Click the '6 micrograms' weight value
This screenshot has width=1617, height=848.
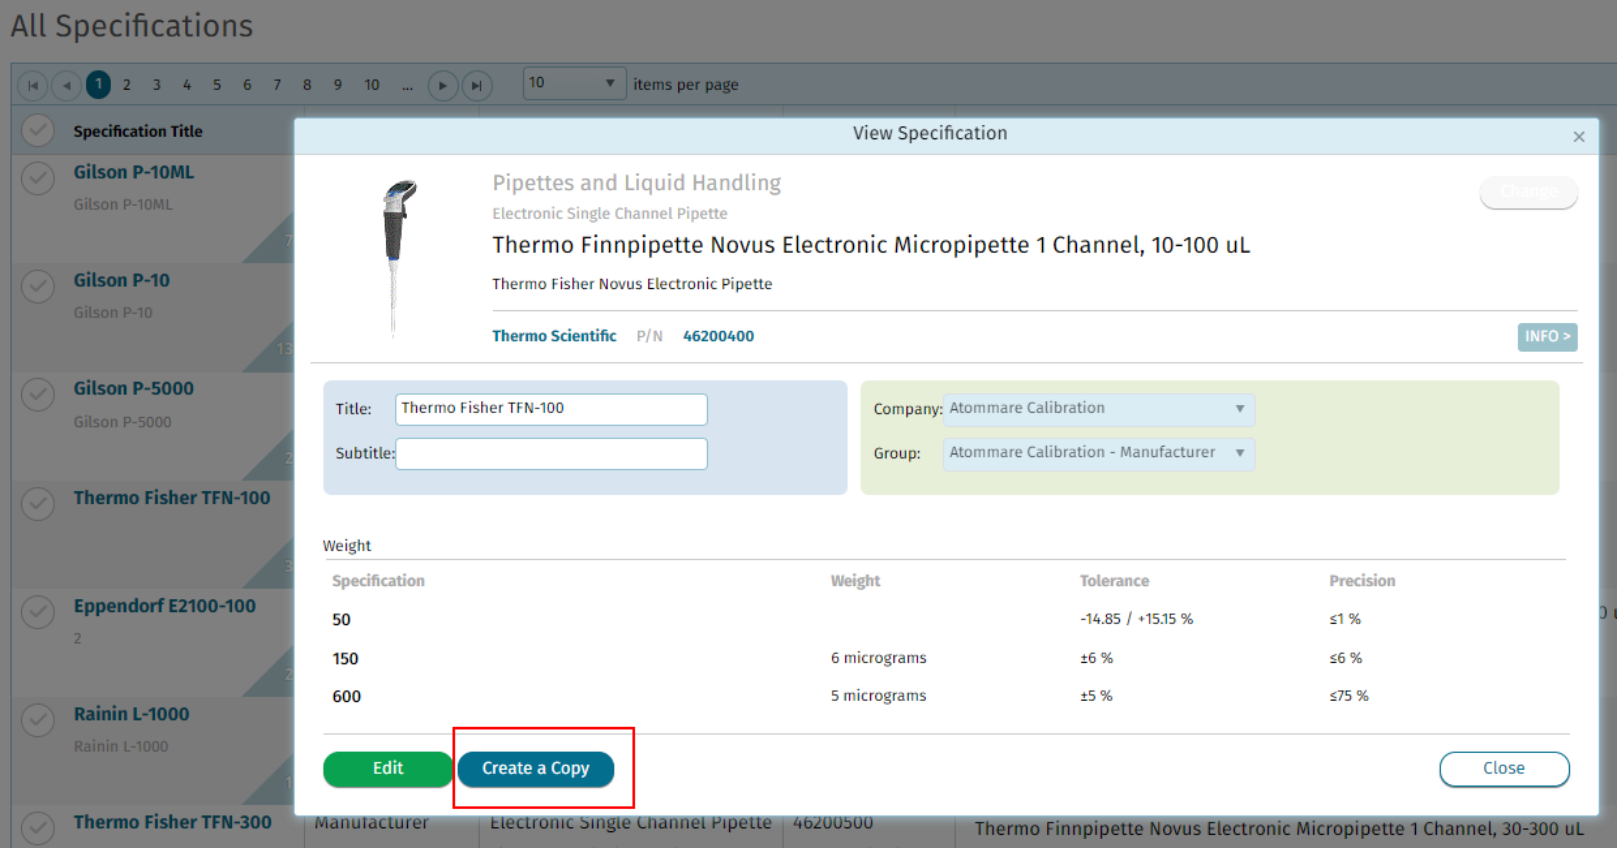(878, 658)
